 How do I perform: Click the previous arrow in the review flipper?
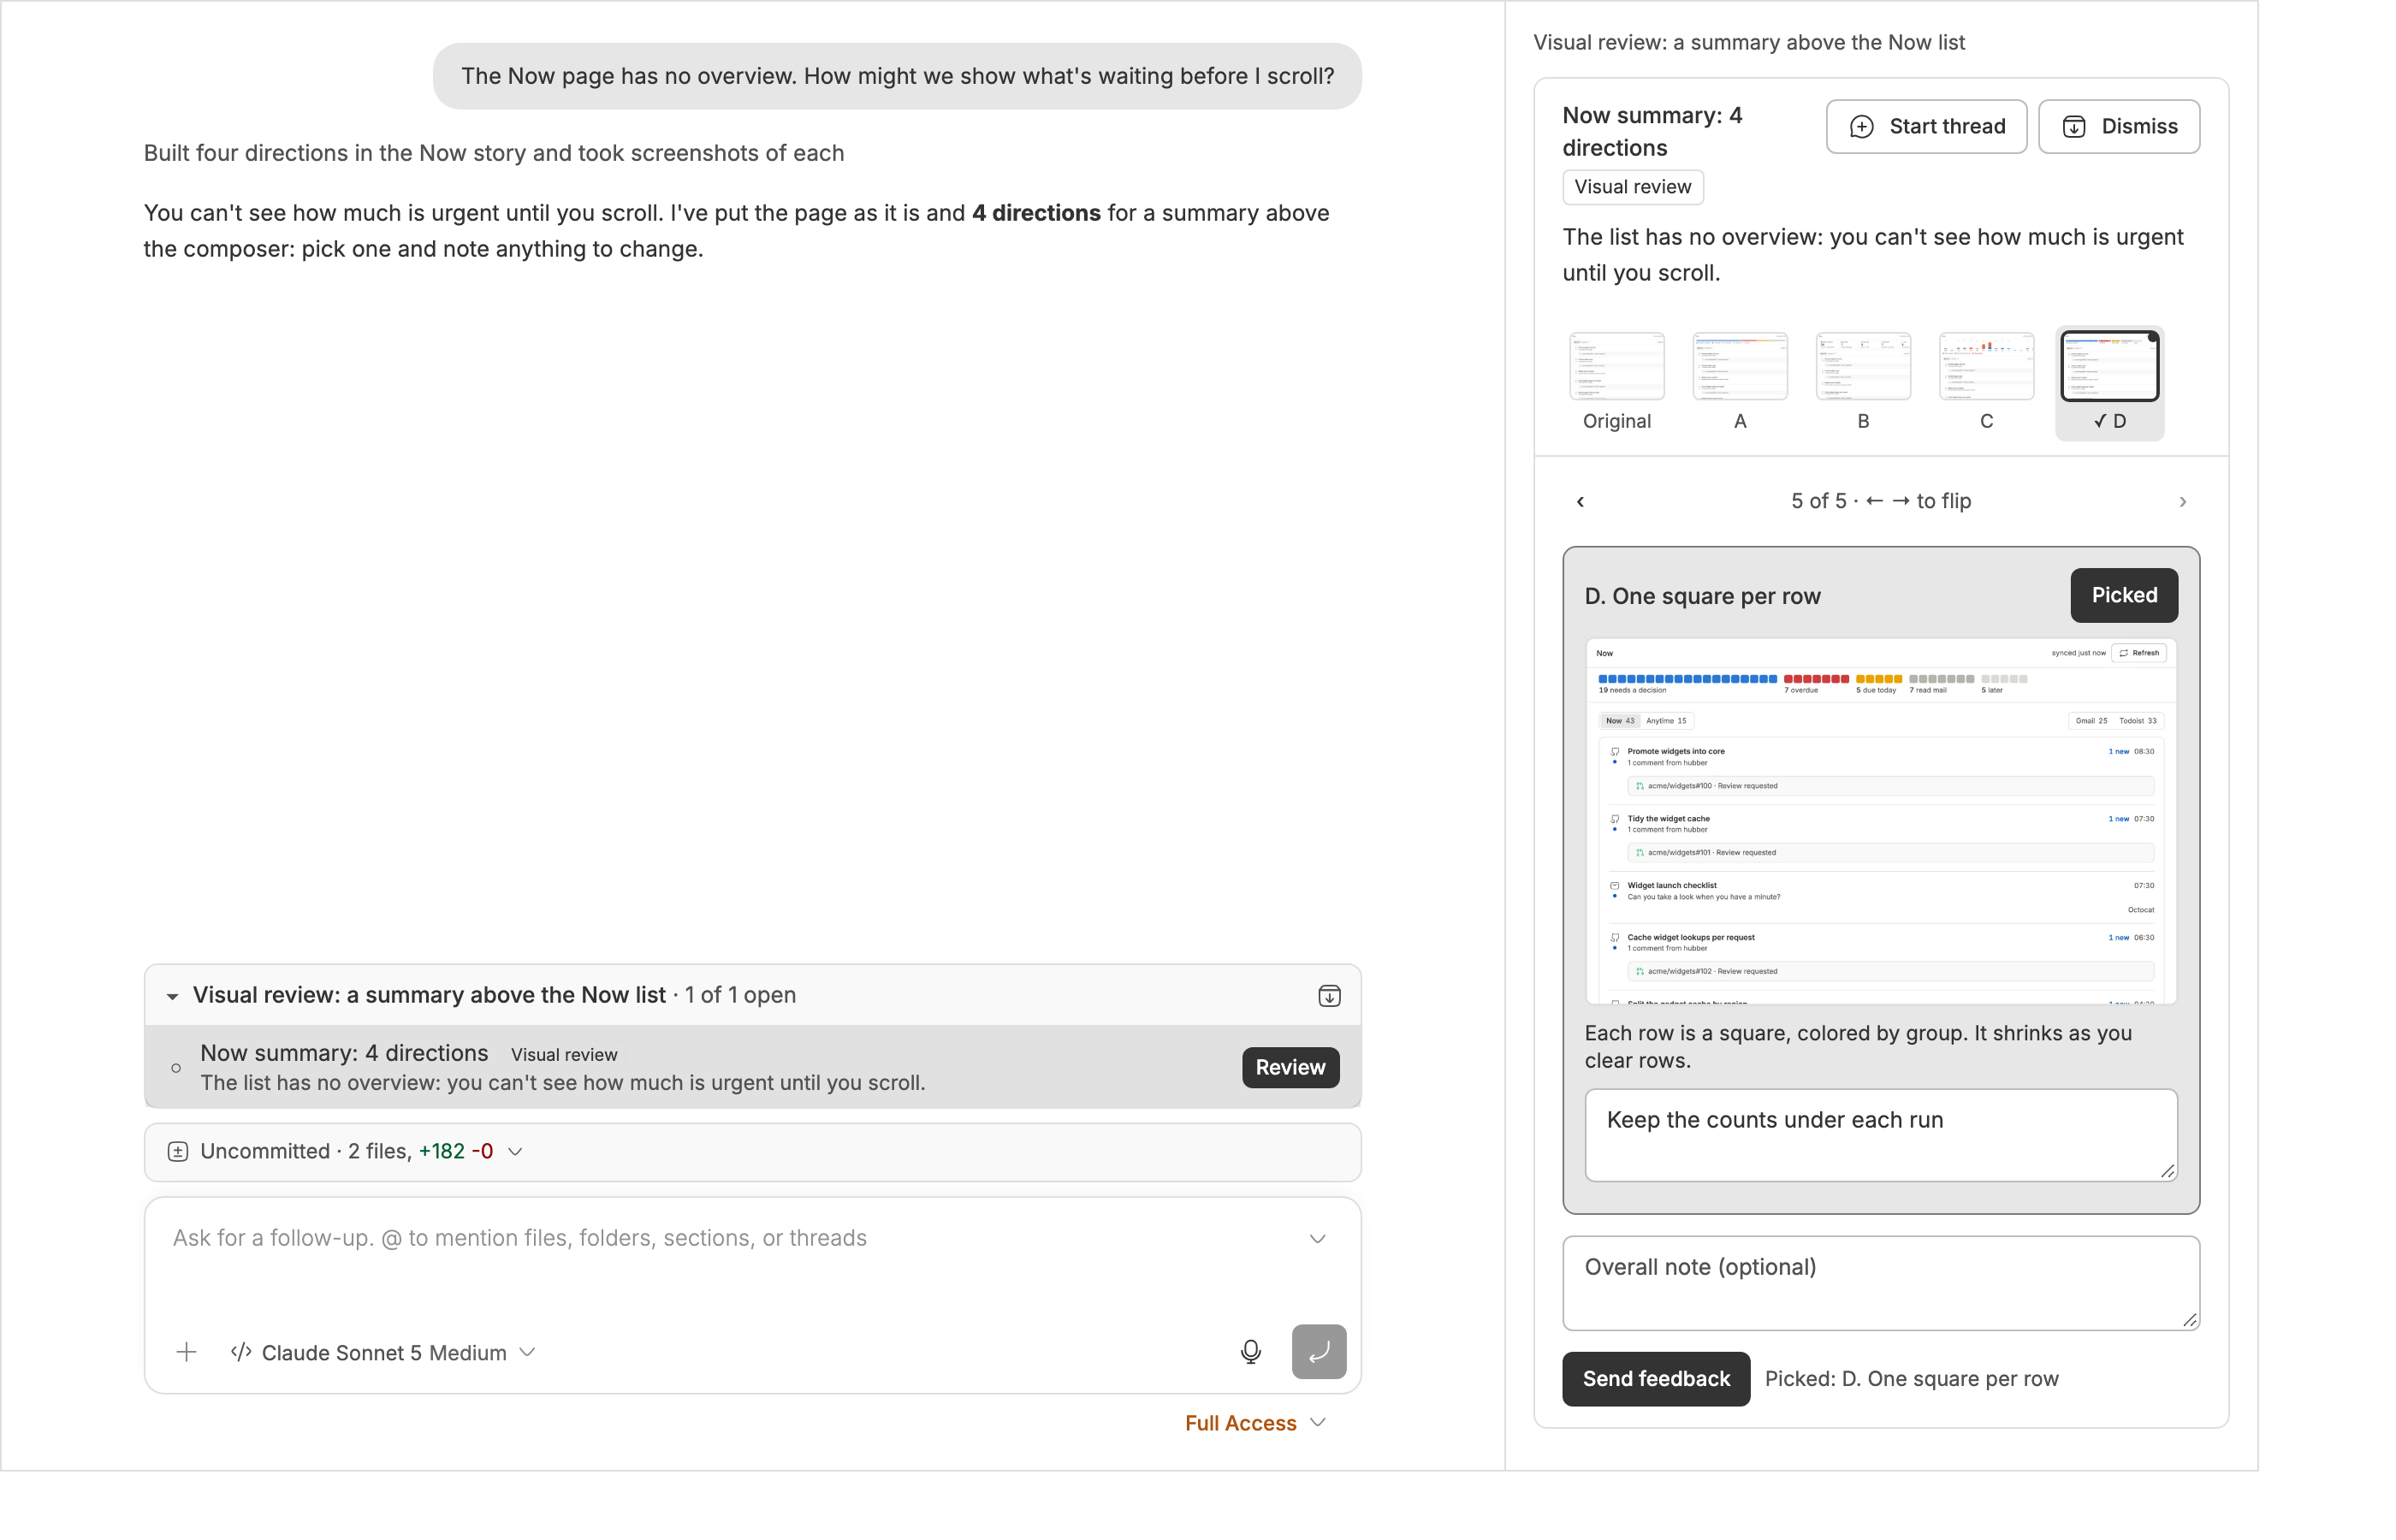1580,501
